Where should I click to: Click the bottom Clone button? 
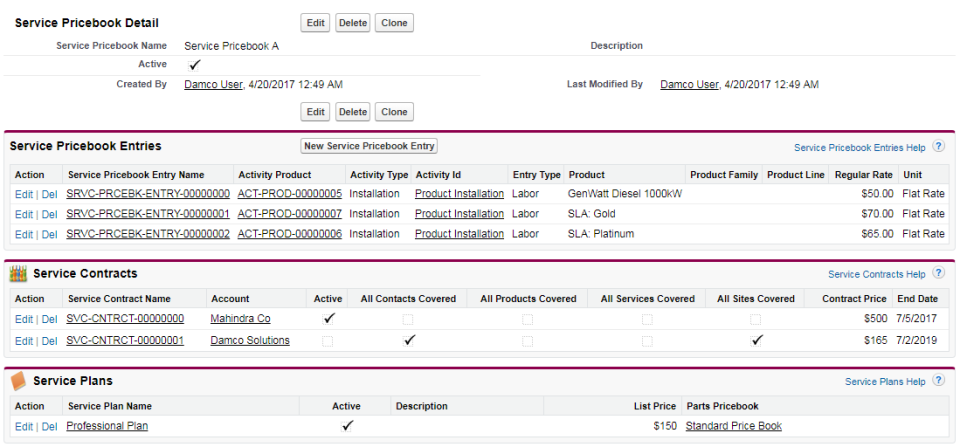click(x=394, y=112)
